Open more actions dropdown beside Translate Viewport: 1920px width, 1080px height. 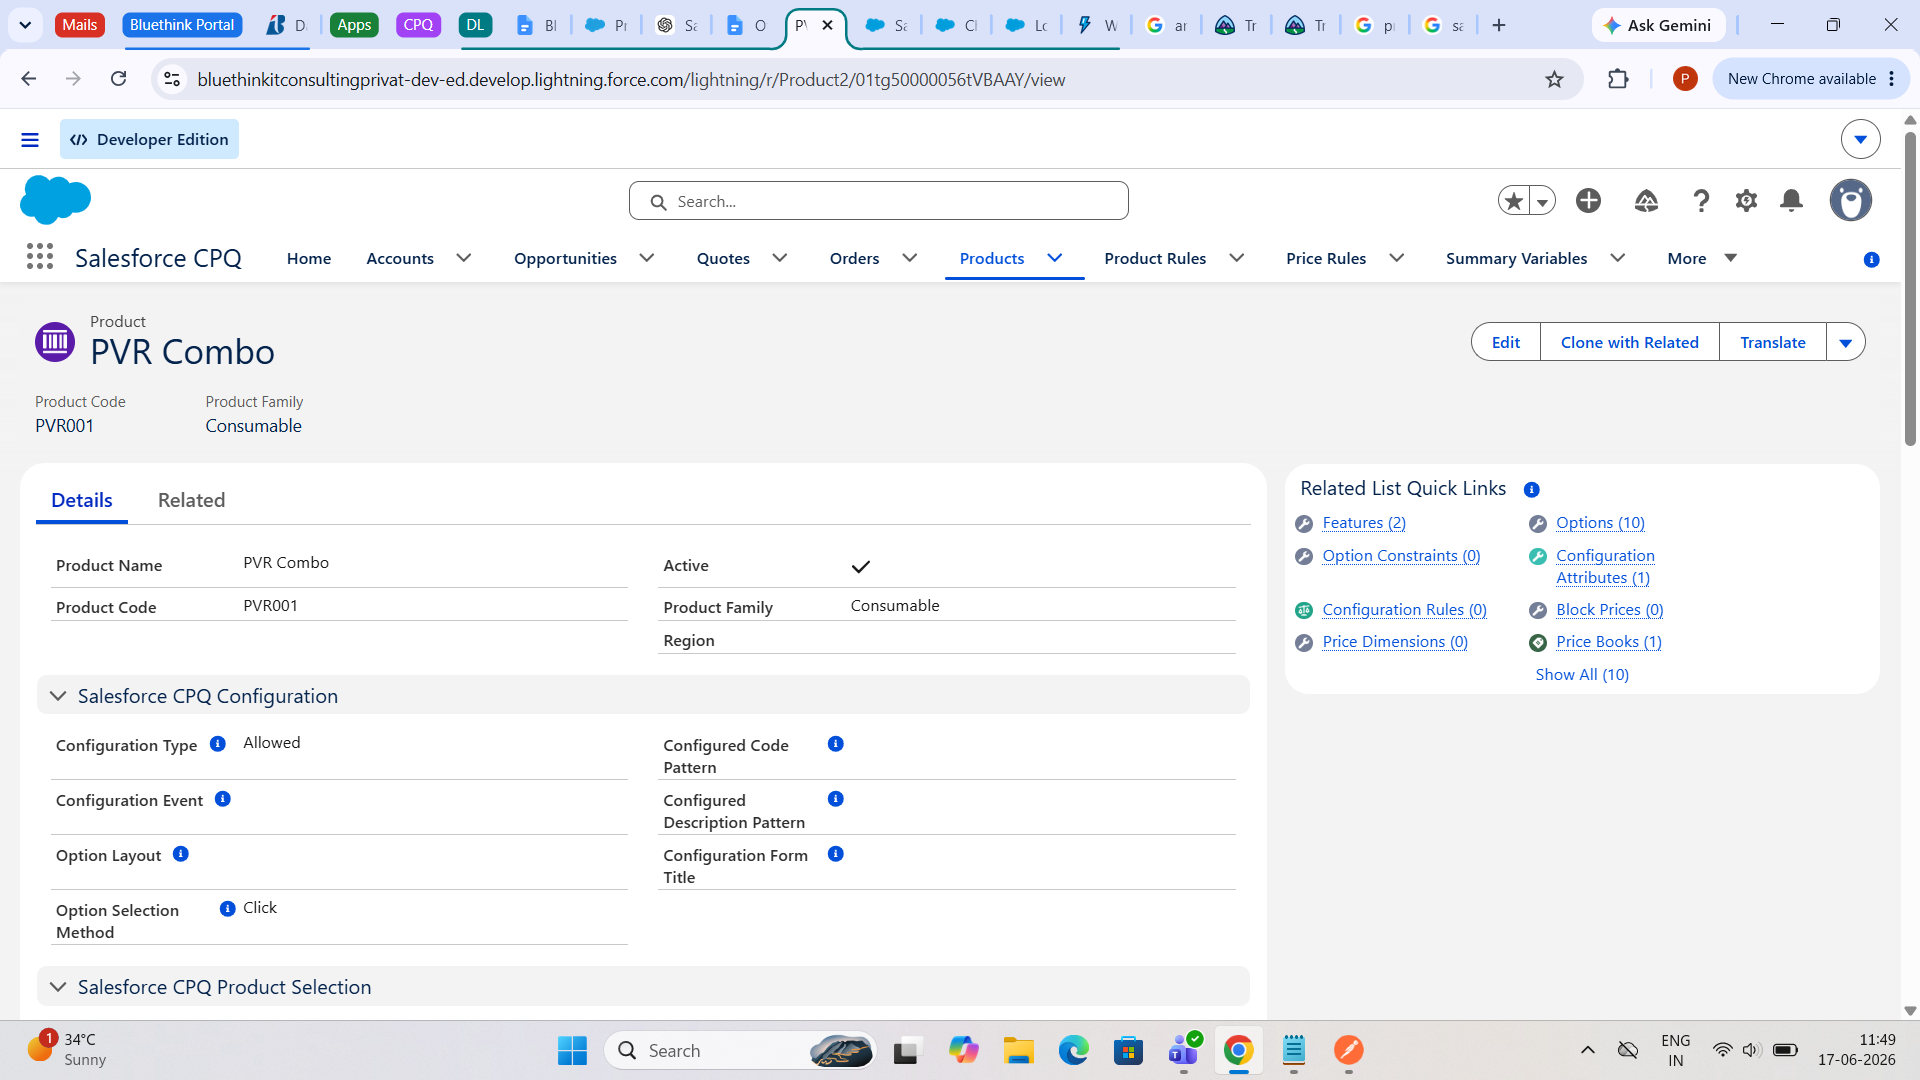(x=1846, y=342)
